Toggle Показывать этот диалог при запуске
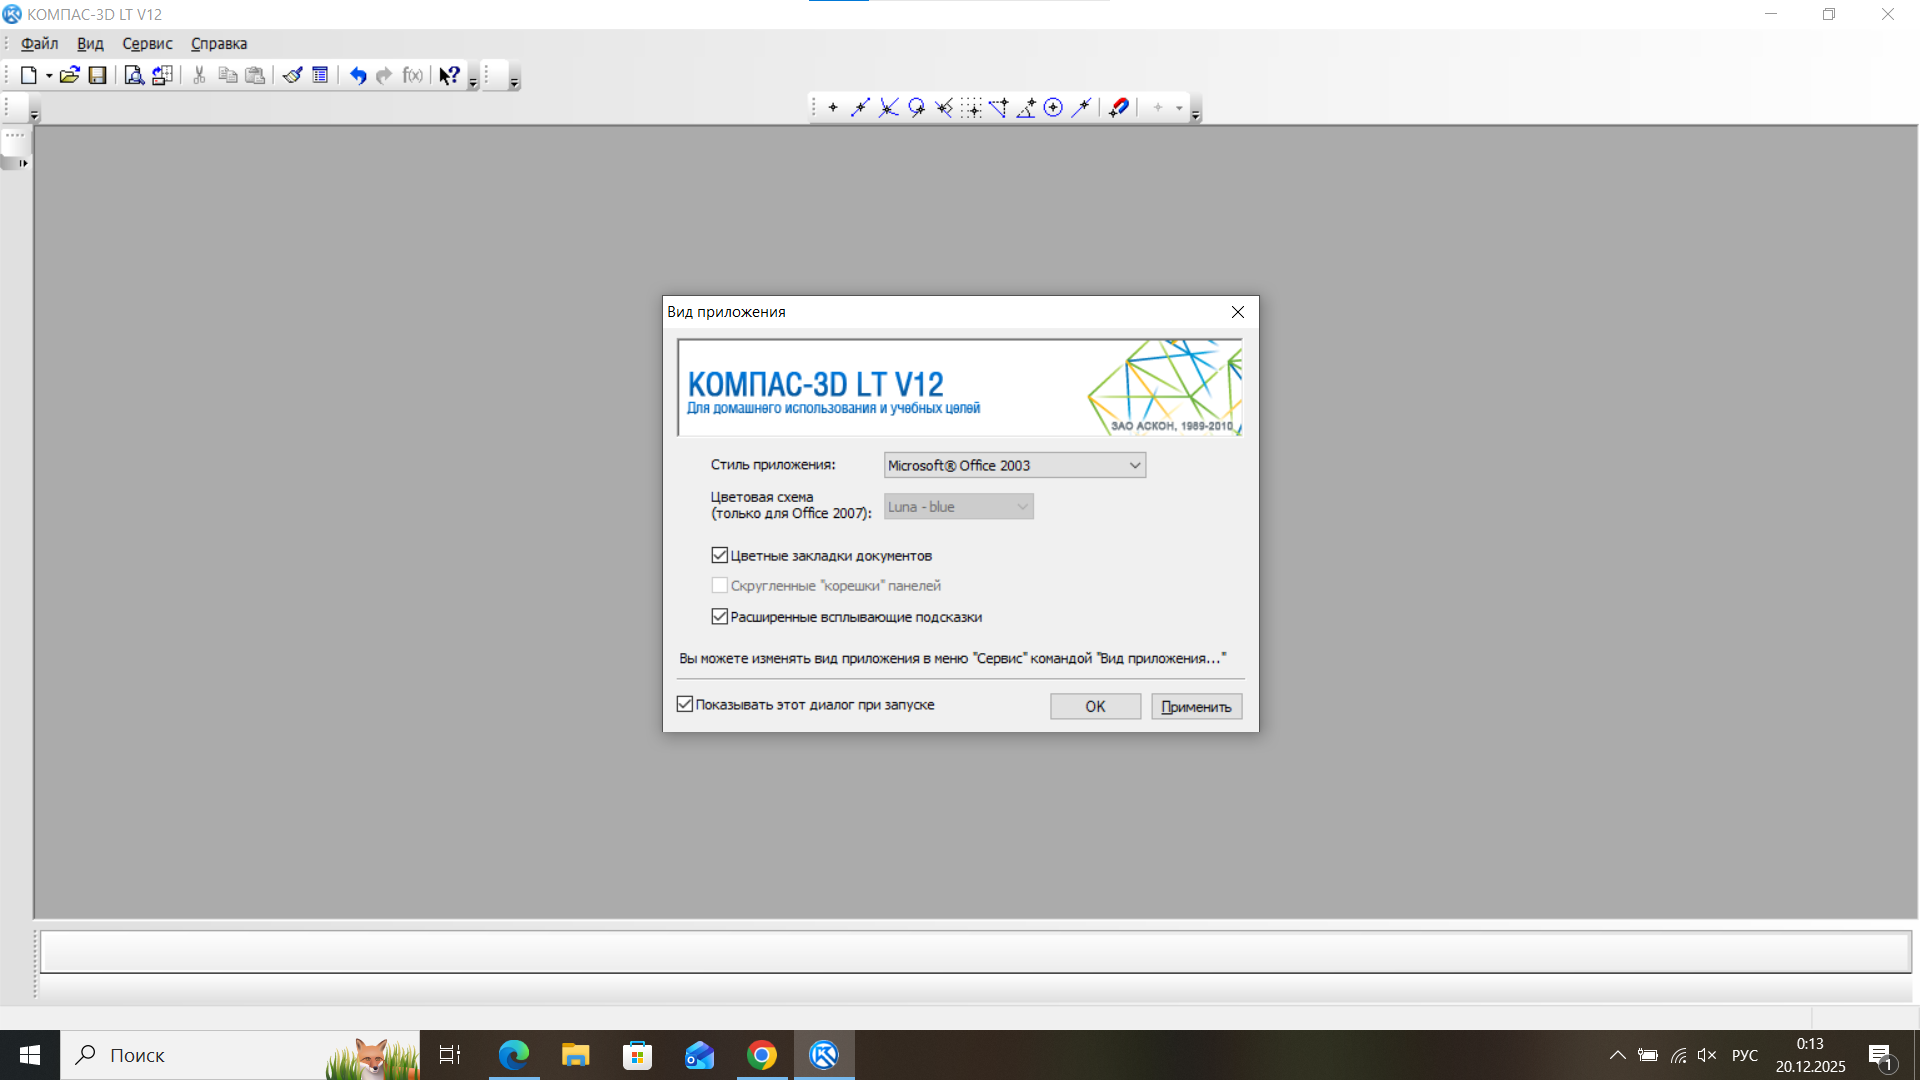 point(684,704)
